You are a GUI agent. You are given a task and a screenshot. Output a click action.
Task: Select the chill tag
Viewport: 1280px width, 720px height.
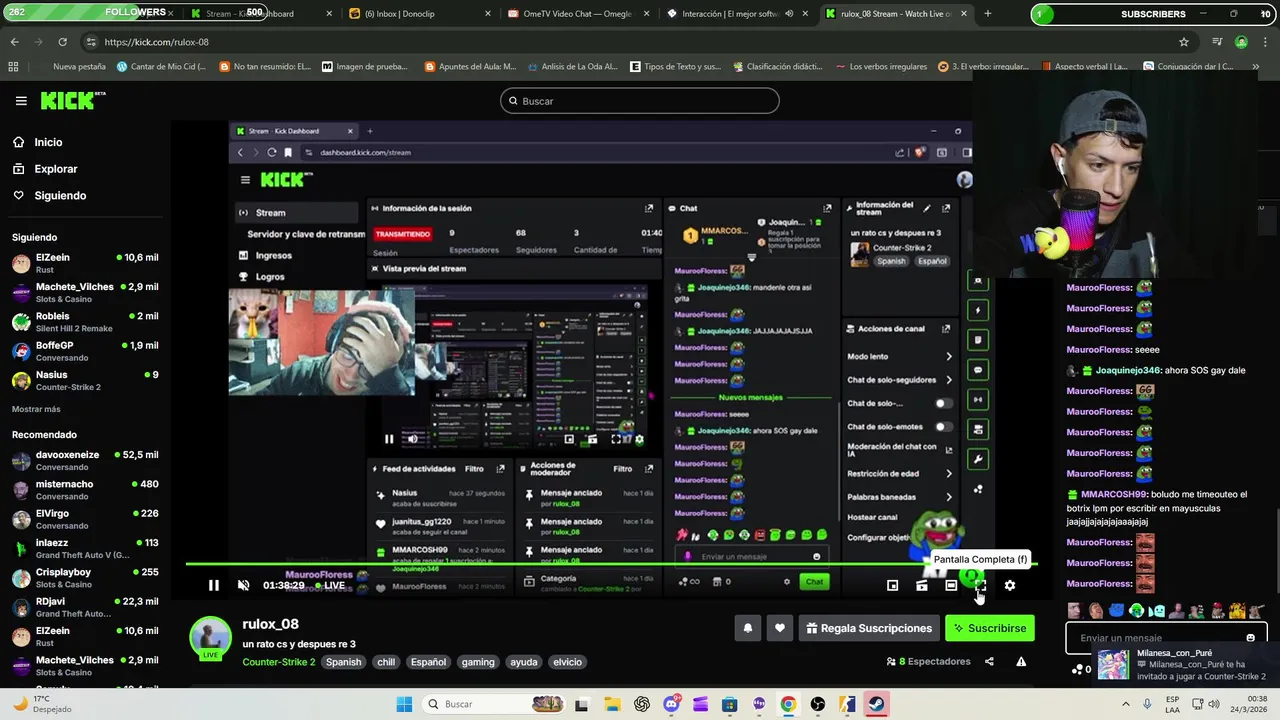pyautogui.click(x=386, y=662)
